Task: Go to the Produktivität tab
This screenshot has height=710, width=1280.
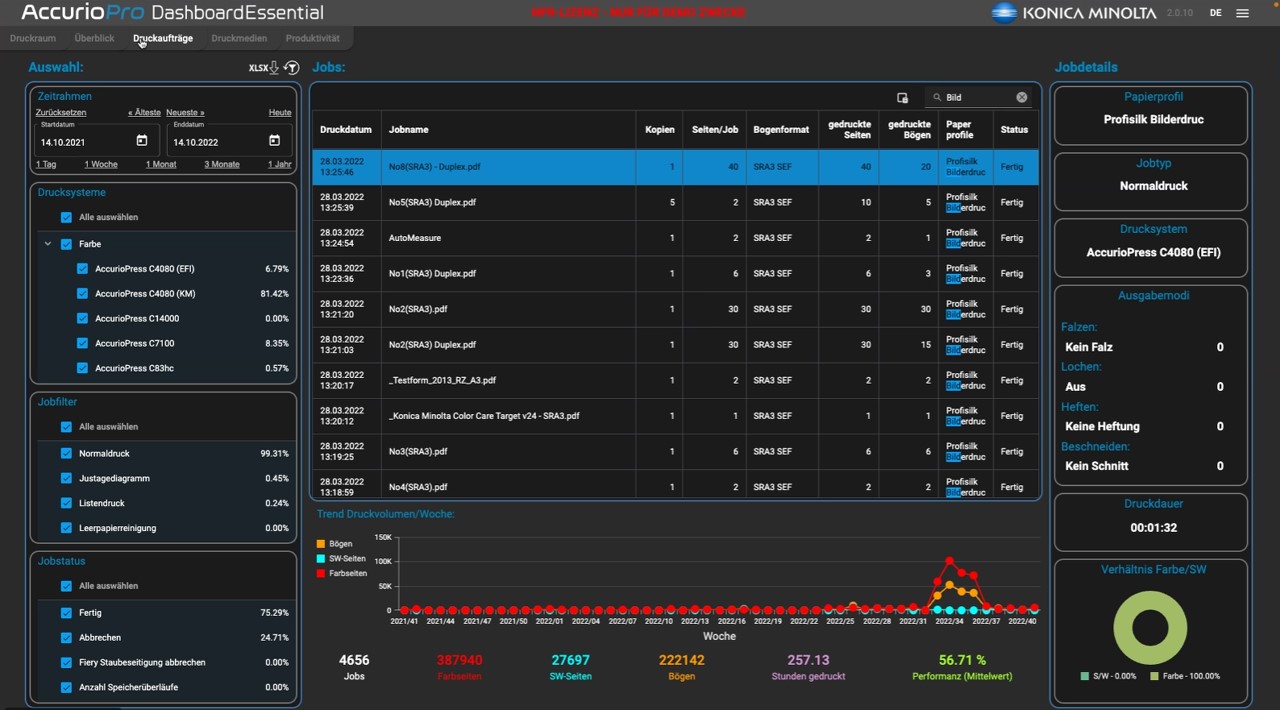Action: pyautogui.click(x=313, y=38)
